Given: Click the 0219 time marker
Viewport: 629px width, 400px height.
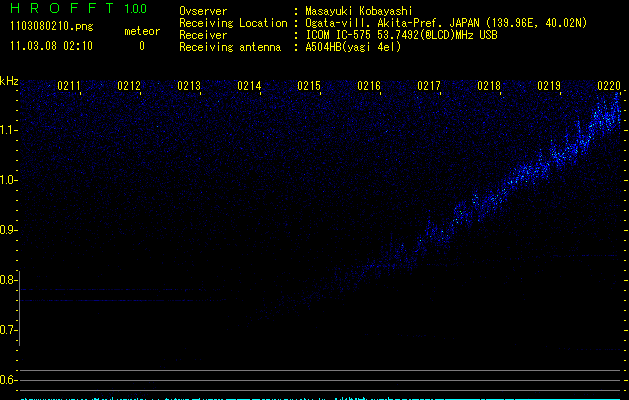Looking at the screenshot, I should pos(549,86).
